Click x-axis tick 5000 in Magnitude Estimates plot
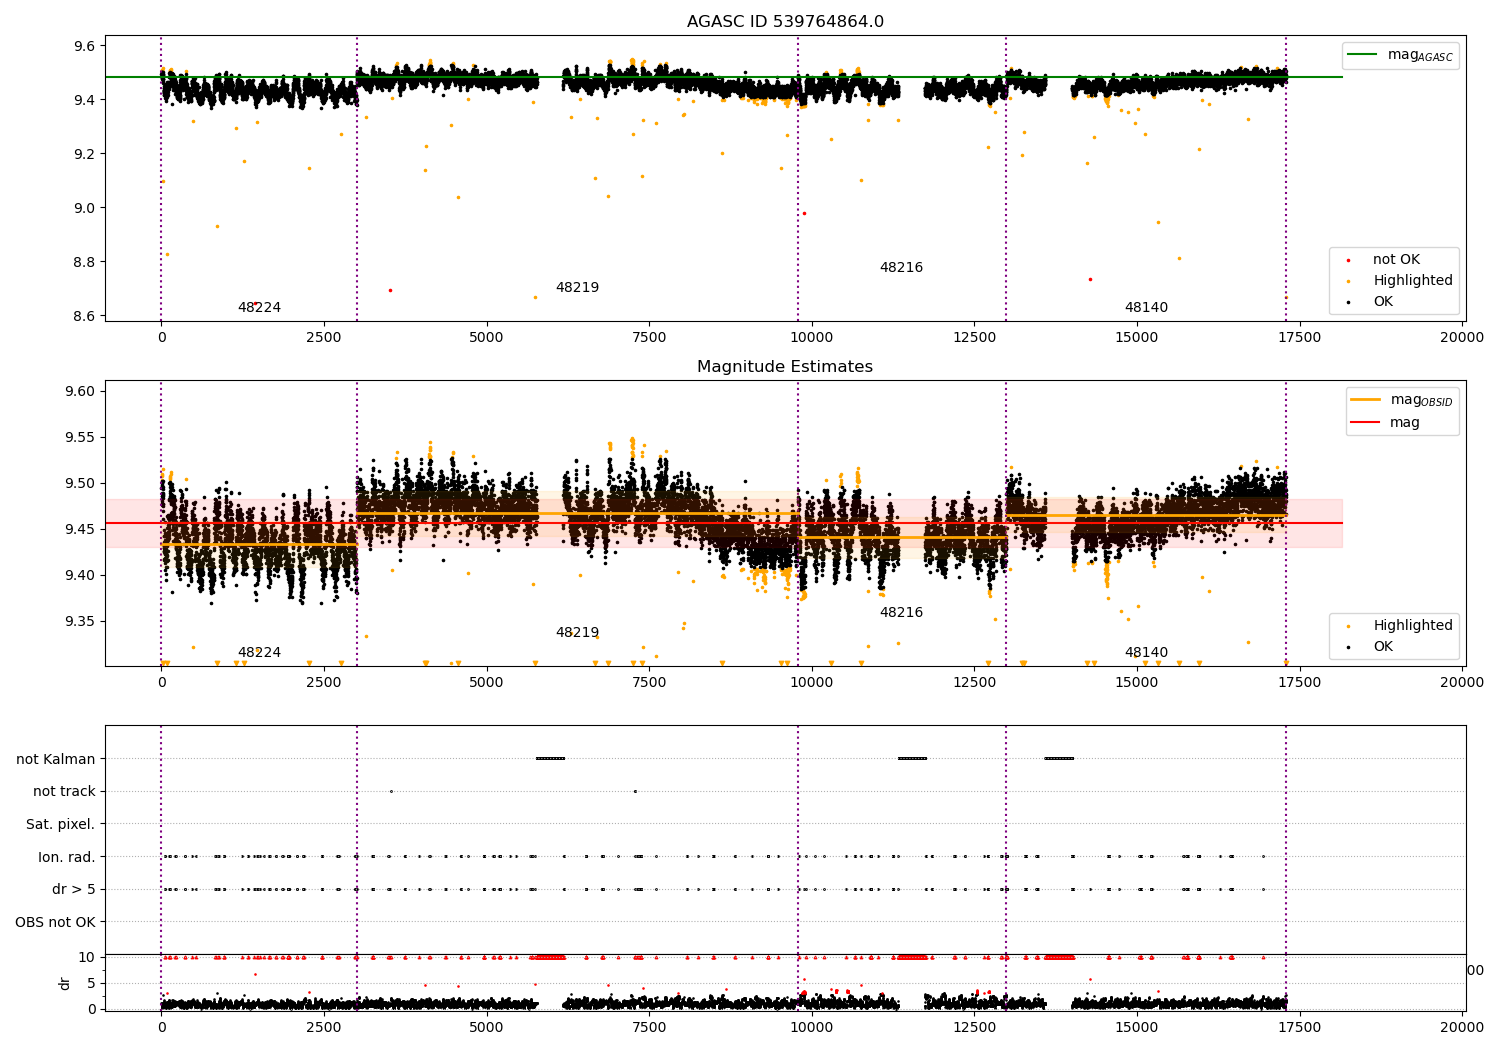1500x1050 pixels. (x=486, y=683)
